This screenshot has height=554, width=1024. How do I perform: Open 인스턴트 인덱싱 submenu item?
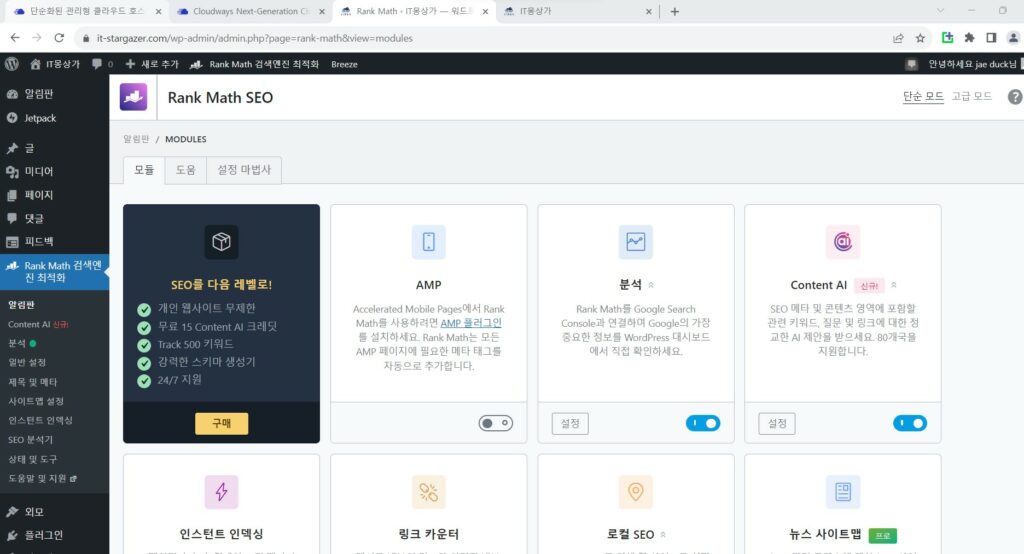coord(40,420)
